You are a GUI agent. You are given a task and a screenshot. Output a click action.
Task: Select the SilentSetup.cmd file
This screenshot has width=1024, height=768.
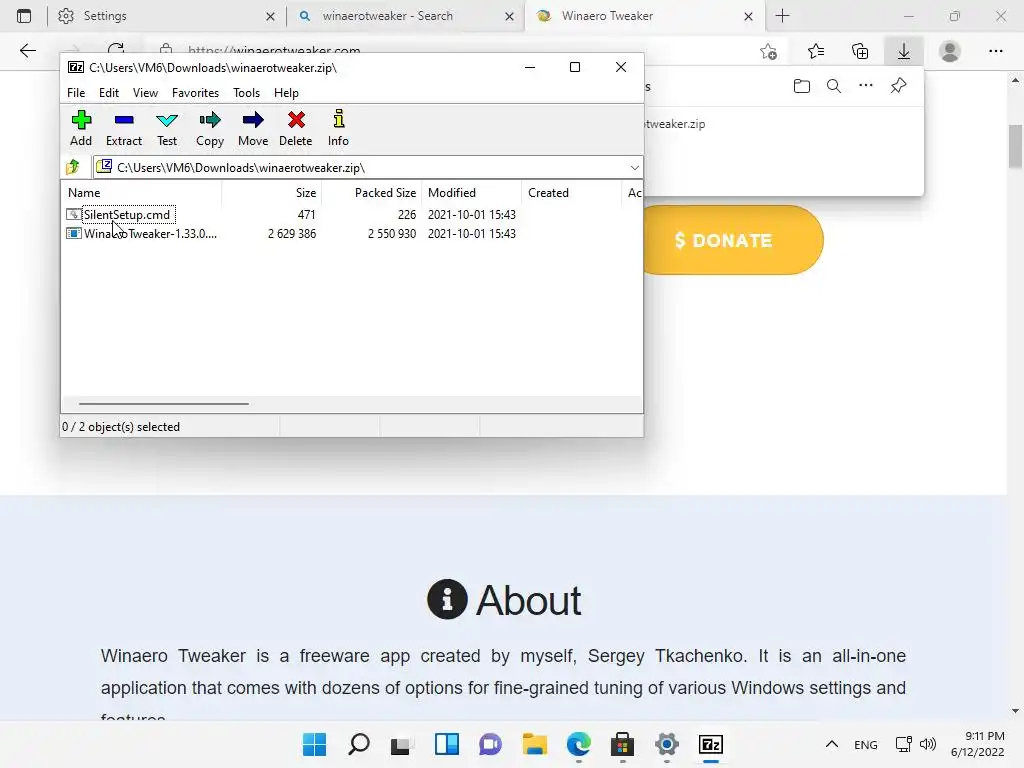126,215
